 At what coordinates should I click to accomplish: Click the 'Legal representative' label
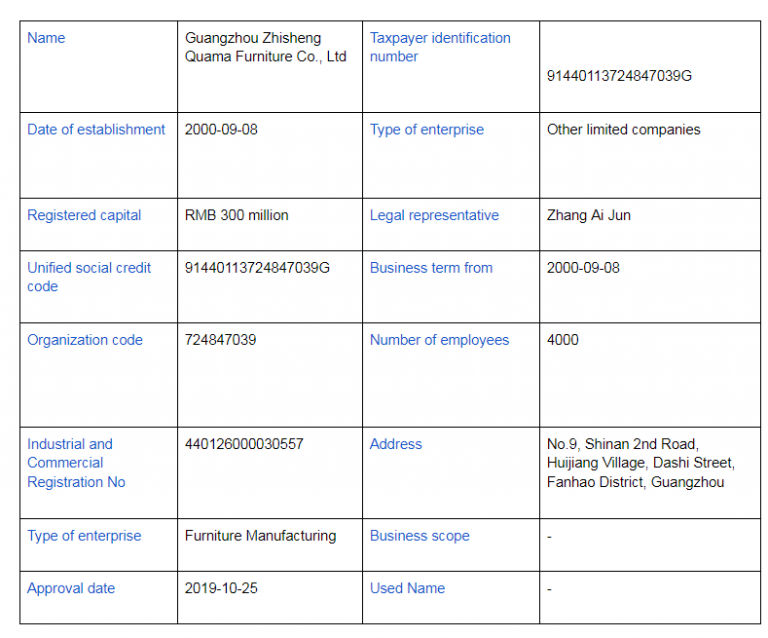434,215
